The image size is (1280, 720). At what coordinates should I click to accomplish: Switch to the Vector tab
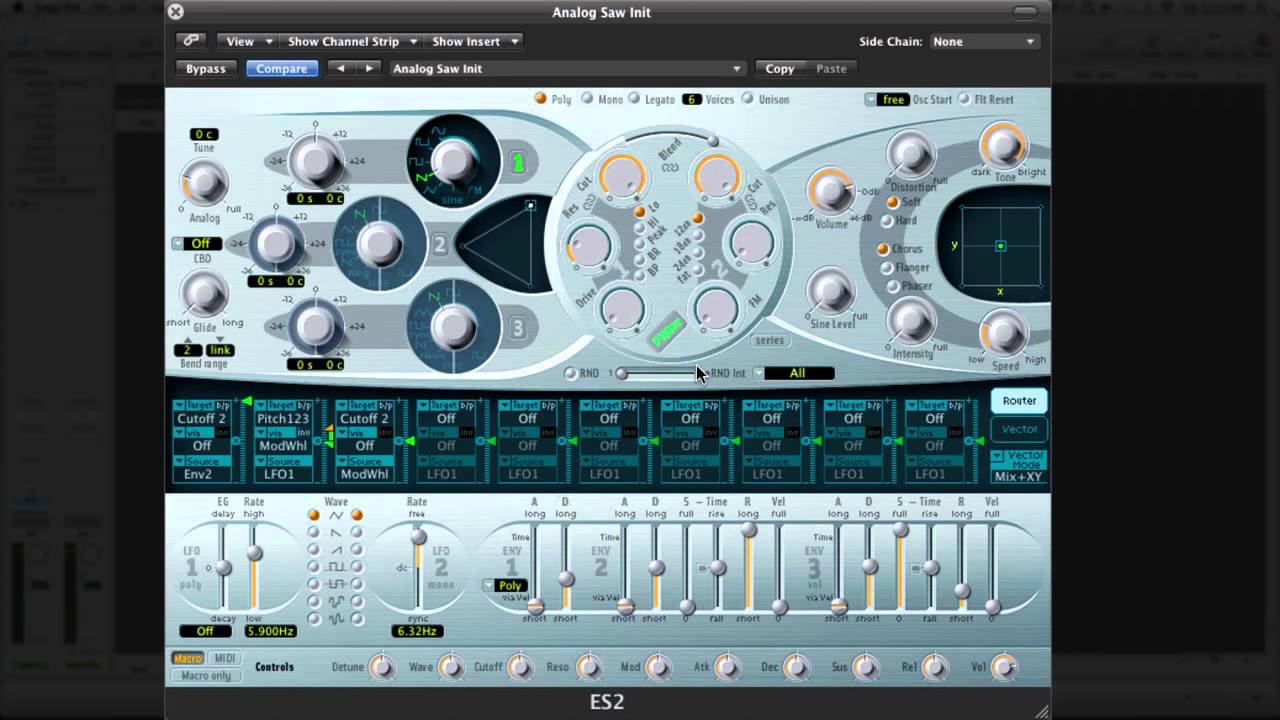pos(1019,428)
